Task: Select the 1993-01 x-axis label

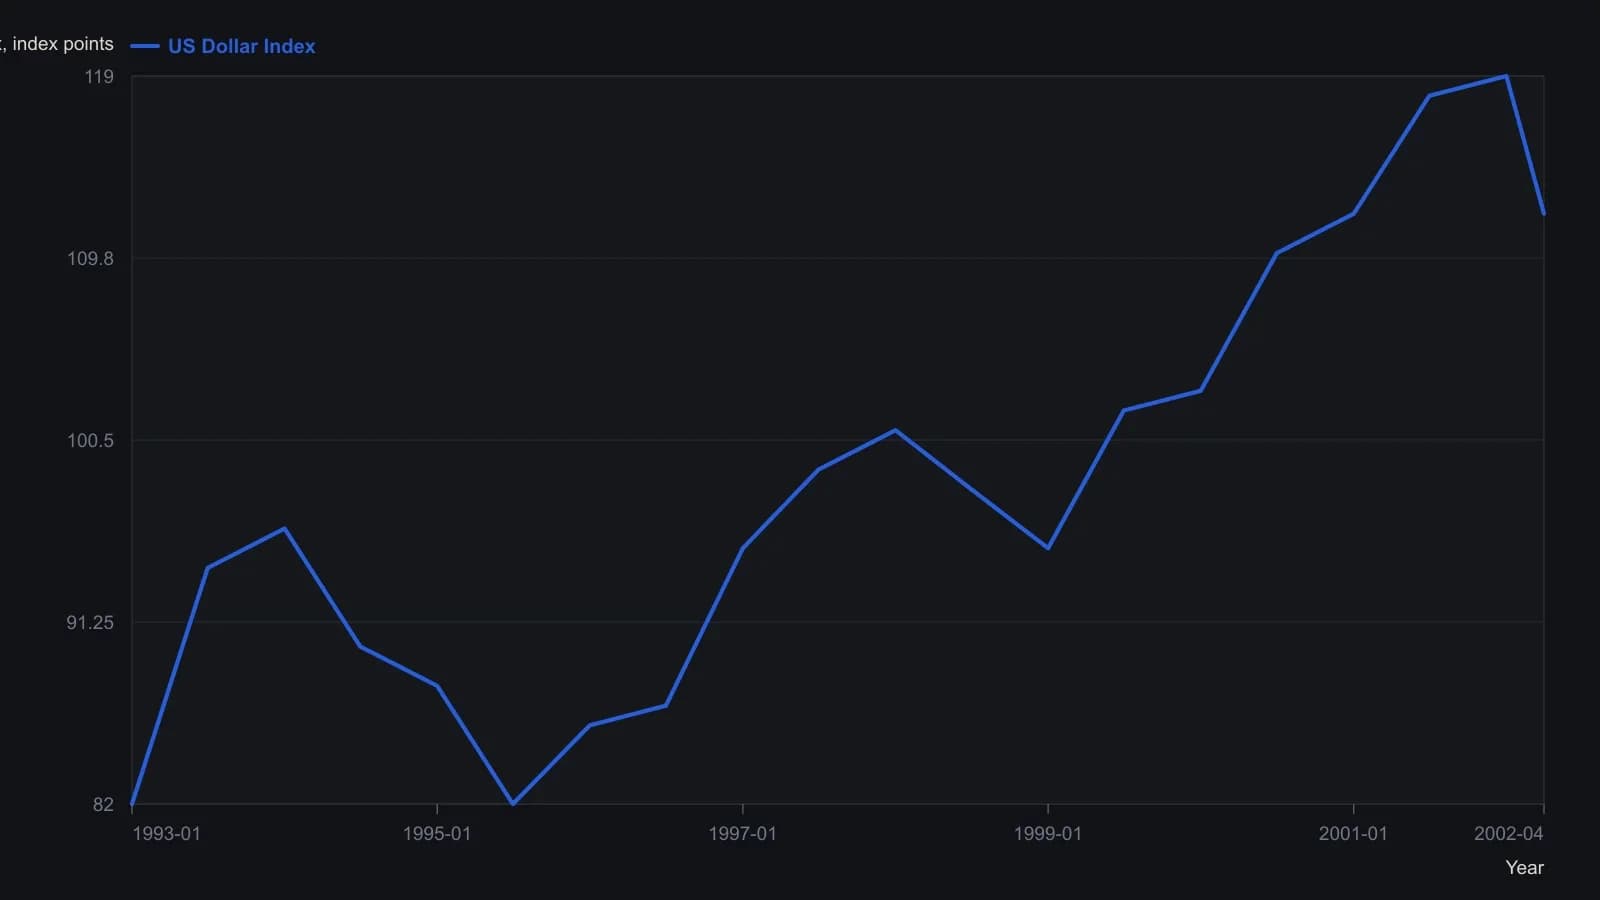Action: pos(166,834)
